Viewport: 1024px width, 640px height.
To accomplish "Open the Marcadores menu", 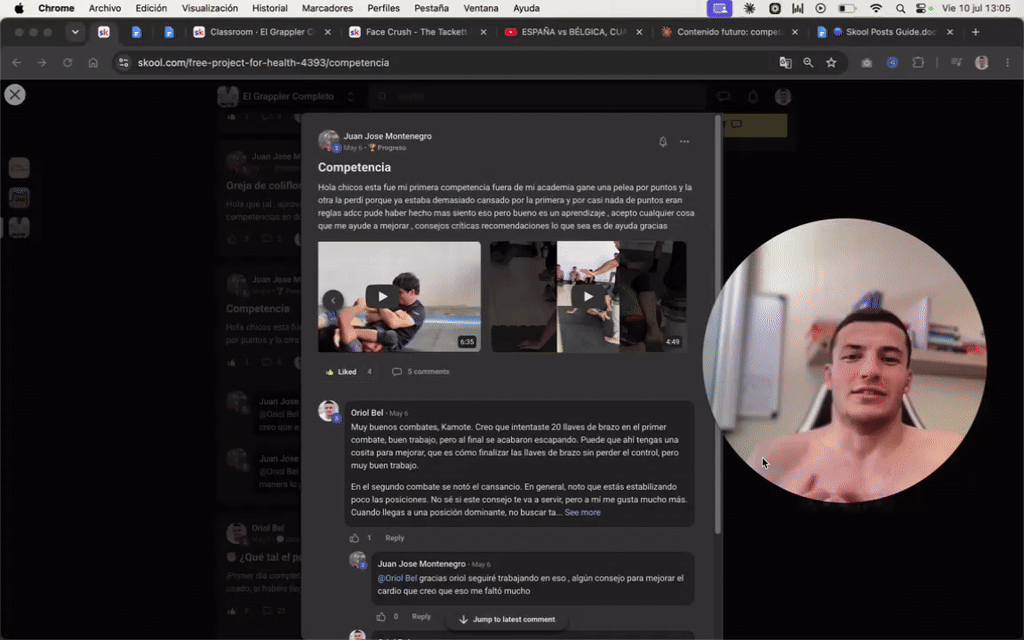I will [327, 8].
